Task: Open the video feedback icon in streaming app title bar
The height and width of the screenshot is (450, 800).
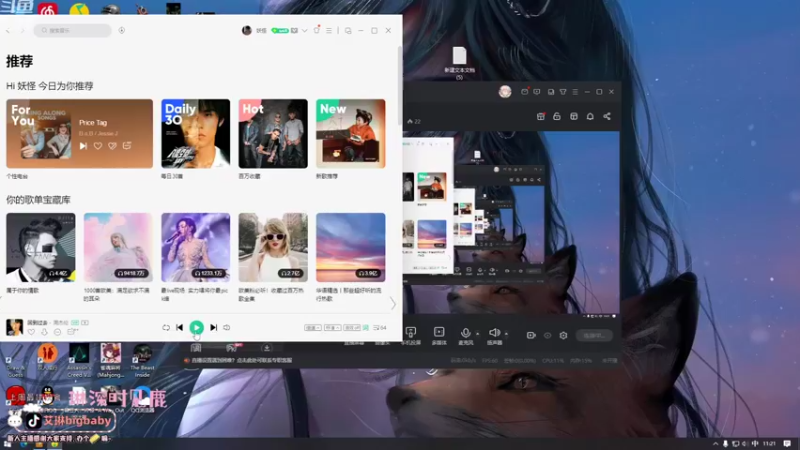Action: (x=537, y=92)
